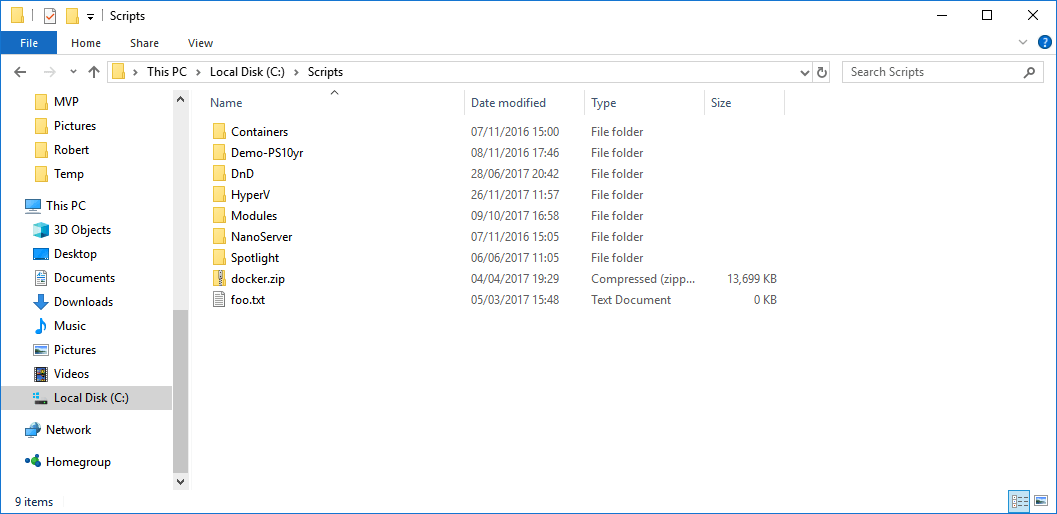Click the 13,699 KB size value
This screenshot has width=1057, height=514.
[752, 279]
